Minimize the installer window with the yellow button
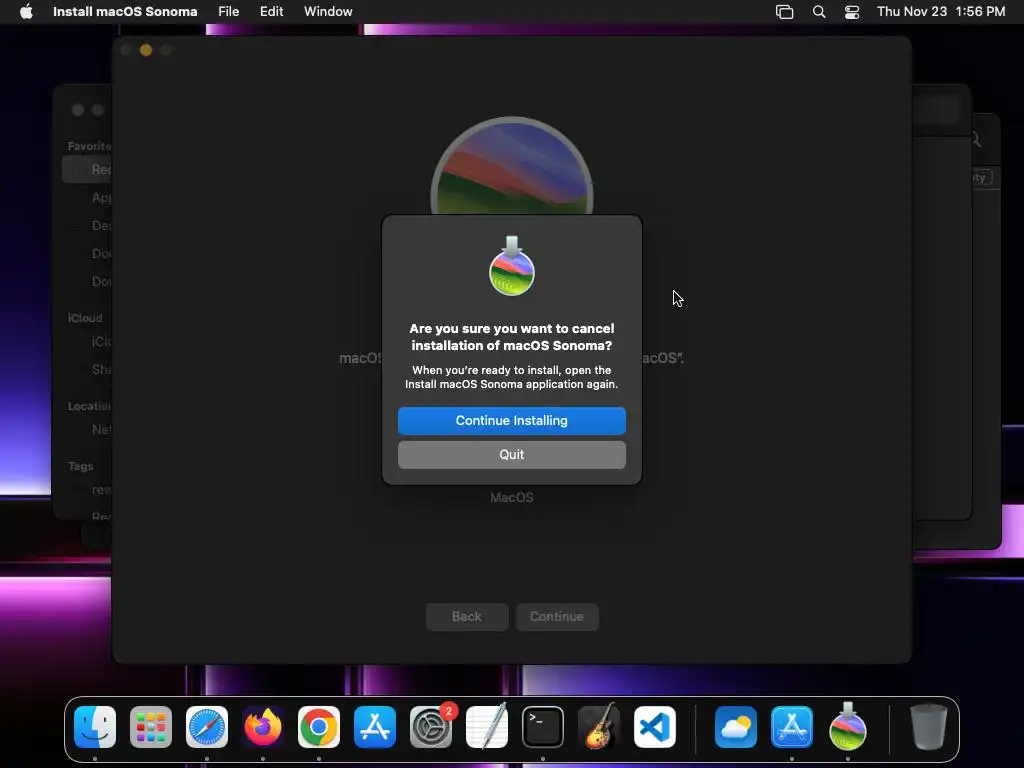Viewport: 1024px width, 768px height. click(x=146, y=50)
